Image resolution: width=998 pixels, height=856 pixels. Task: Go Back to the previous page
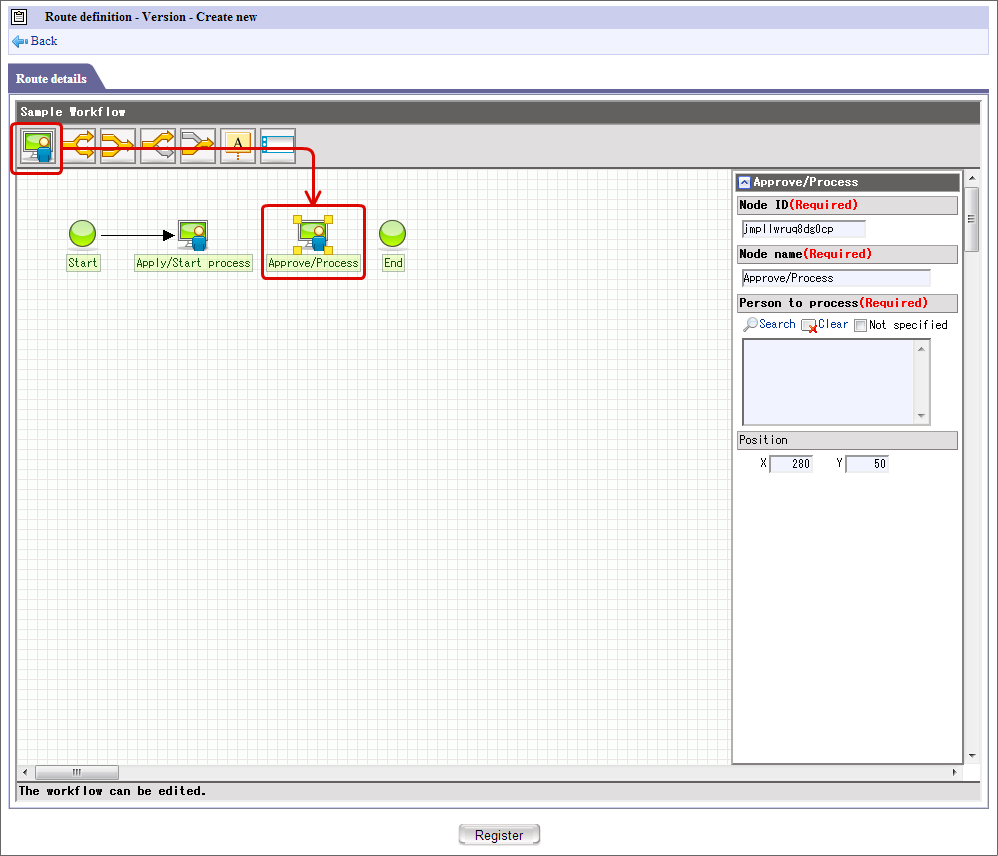click(44, 41)
